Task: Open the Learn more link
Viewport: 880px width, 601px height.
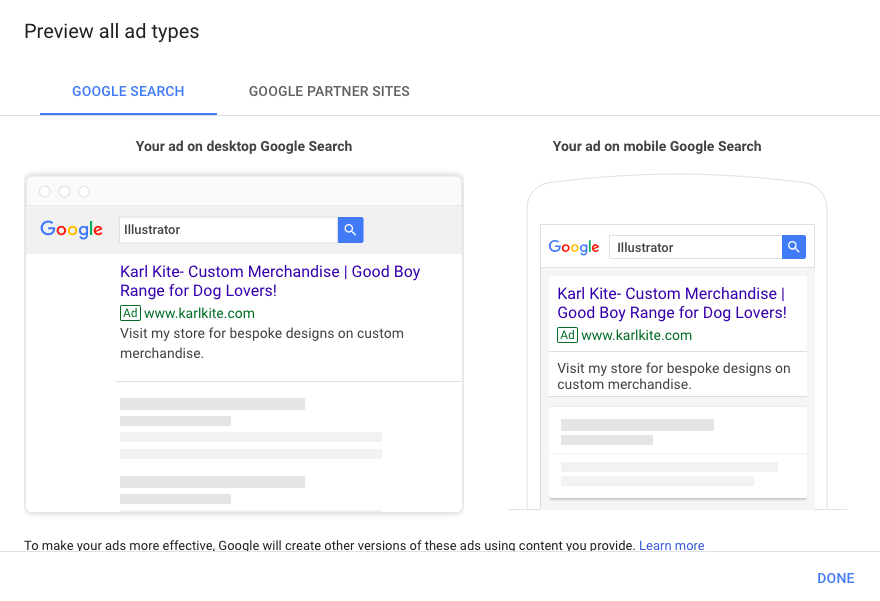Action: click(x=671, y=545)
